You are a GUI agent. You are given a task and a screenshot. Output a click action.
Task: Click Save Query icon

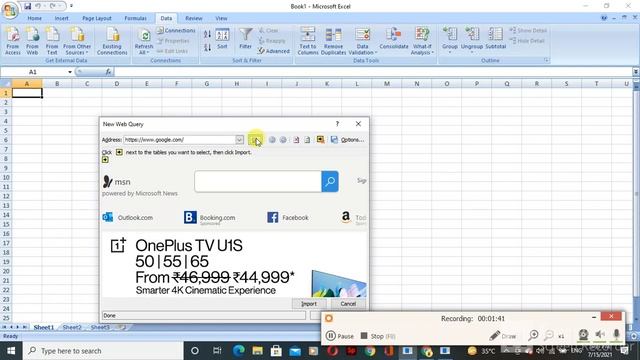click(334, 140)
